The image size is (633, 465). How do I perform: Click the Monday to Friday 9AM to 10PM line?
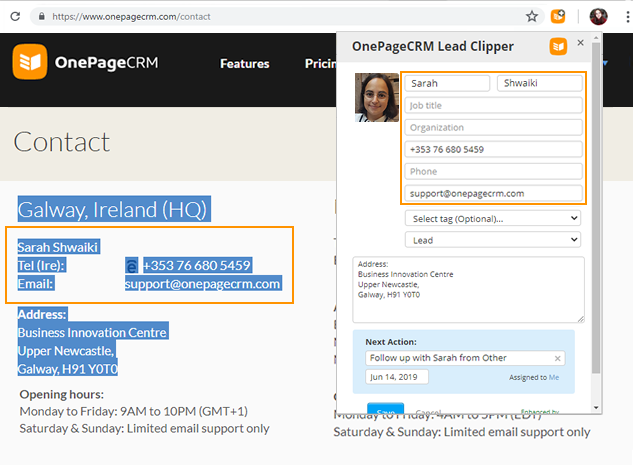click(134, 411)
